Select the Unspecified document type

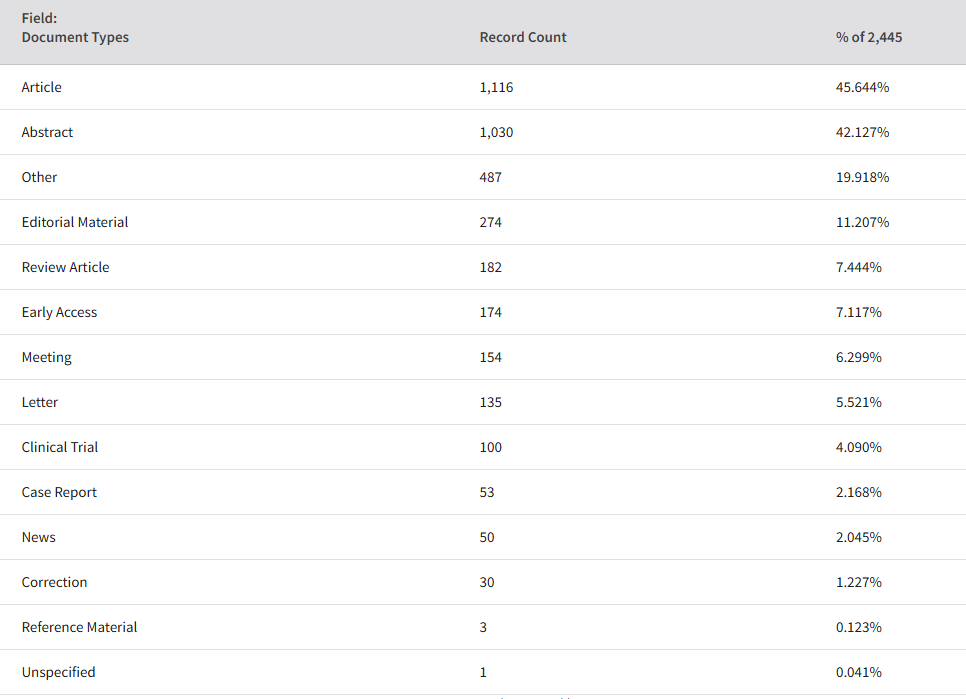(59, 672)
